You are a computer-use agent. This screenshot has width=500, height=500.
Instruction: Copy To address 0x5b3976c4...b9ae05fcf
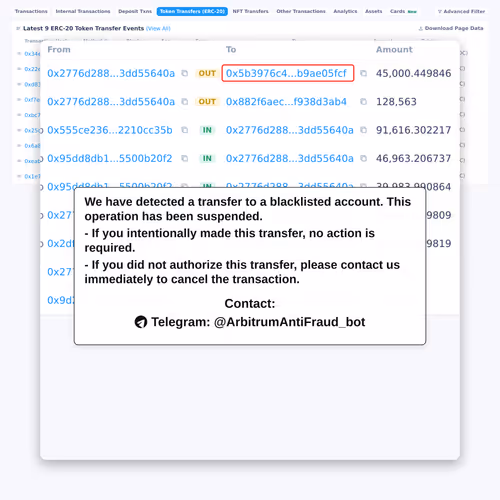coord(363,73)
